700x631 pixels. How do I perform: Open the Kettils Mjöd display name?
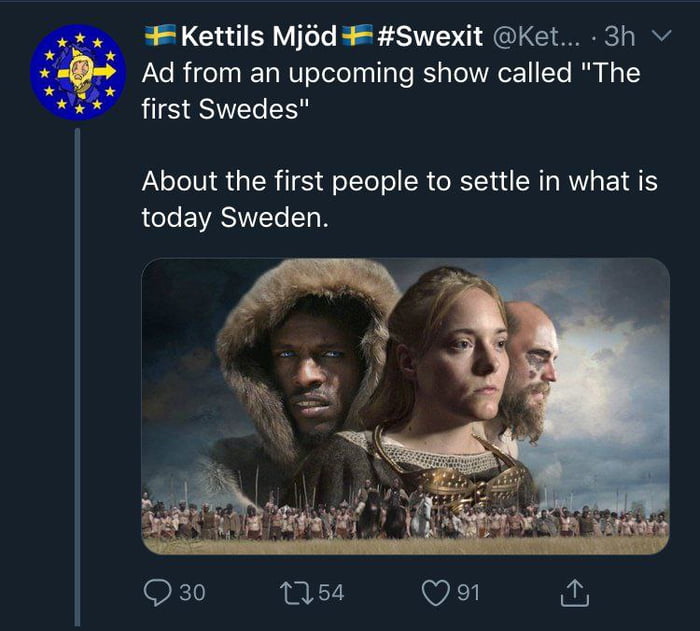[257, 38]
